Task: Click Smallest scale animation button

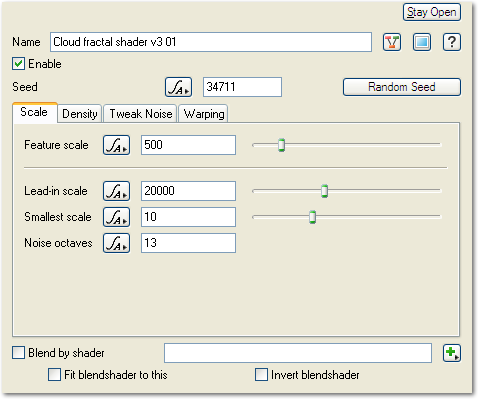Action: (116, 217)
